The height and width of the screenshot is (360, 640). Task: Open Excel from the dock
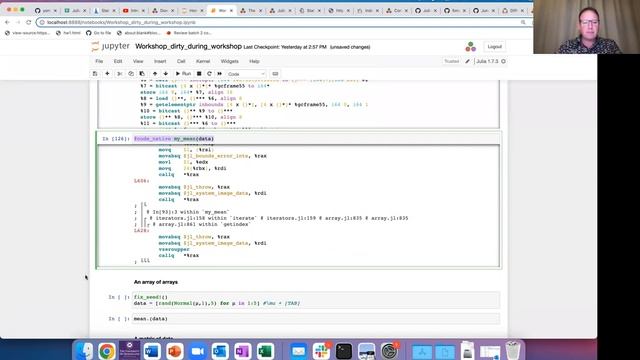pyautogui.click(x=265, y=351)
